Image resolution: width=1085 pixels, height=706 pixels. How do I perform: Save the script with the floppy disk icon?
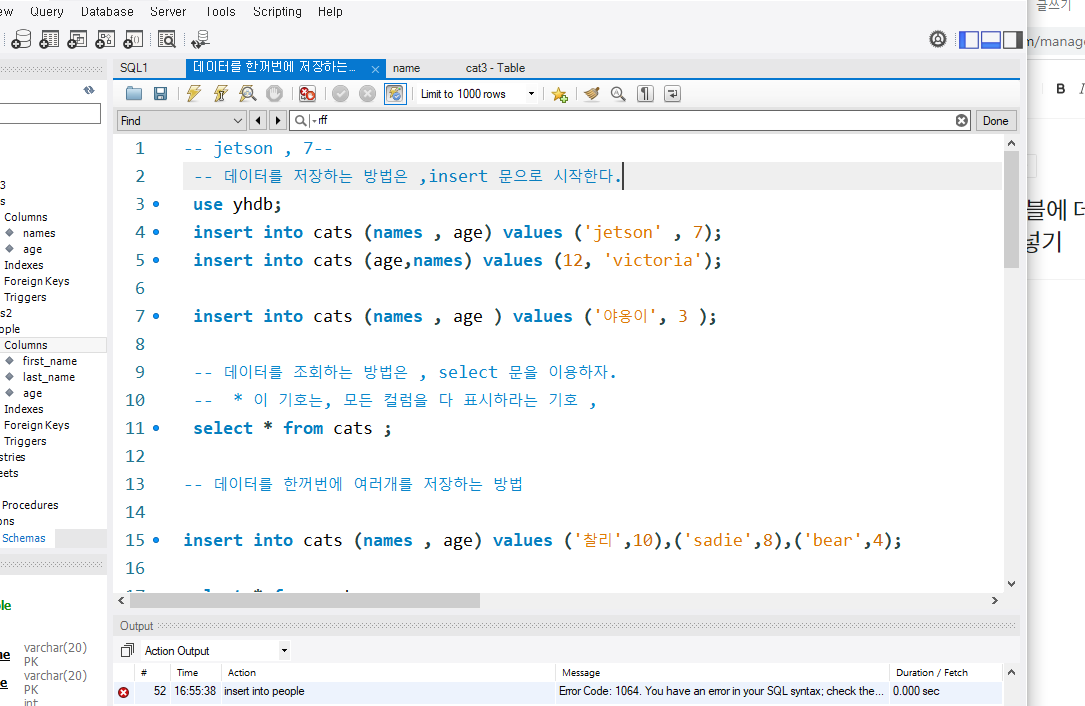click(161, 93)
